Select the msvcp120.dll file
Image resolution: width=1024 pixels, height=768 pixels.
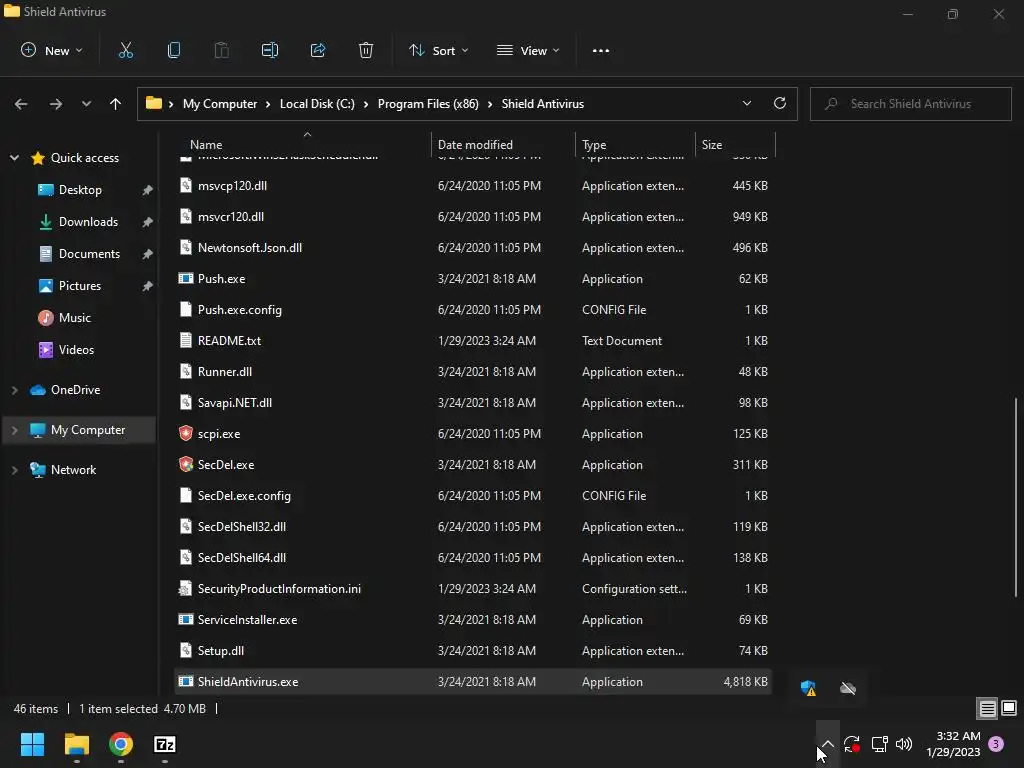tap(232, 185)
